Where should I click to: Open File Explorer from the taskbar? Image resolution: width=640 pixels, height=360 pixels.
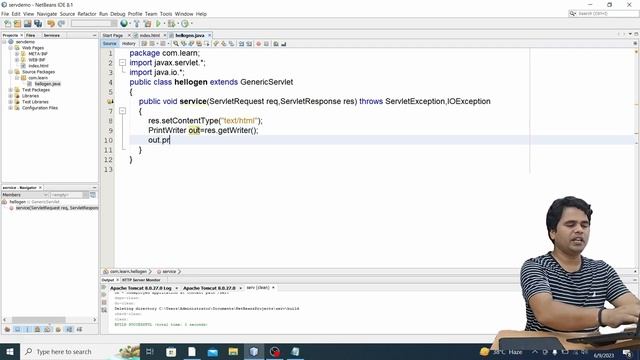pos(233,351)
